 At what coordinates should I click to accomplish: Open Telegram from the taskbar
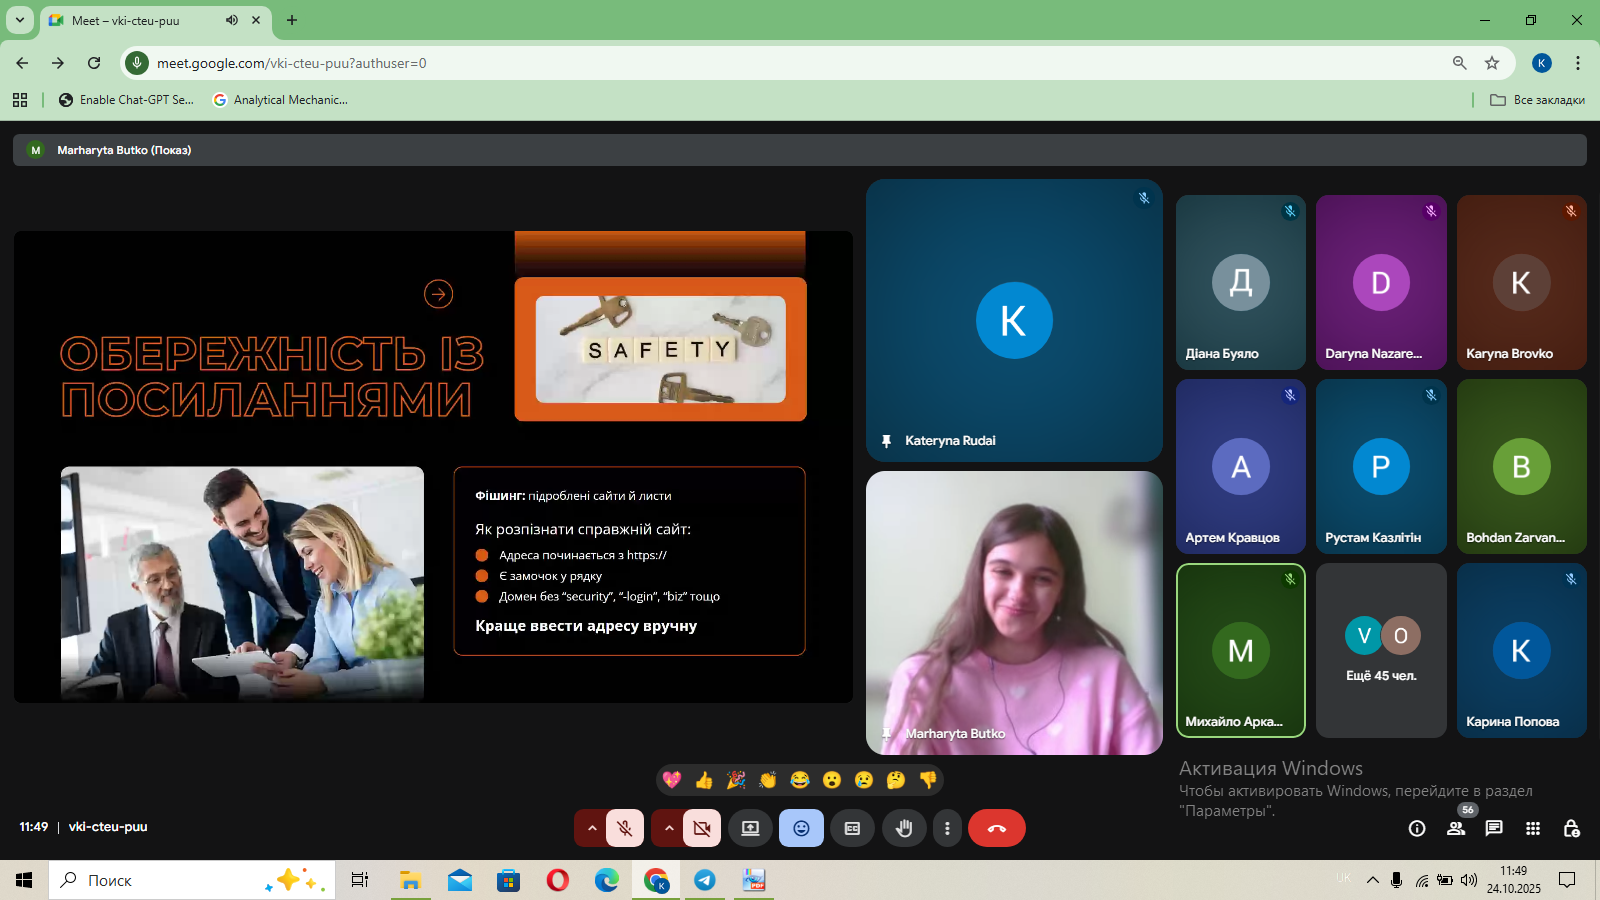pos(705,880)
